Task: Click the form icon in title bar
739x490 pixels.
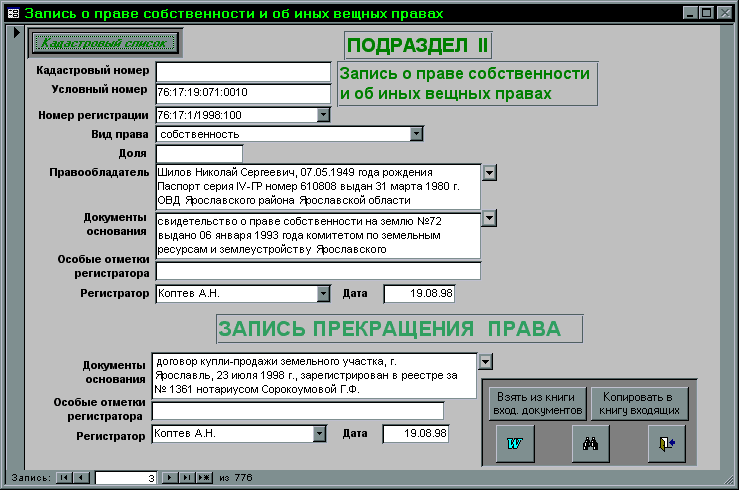Action: click(14, 13)
